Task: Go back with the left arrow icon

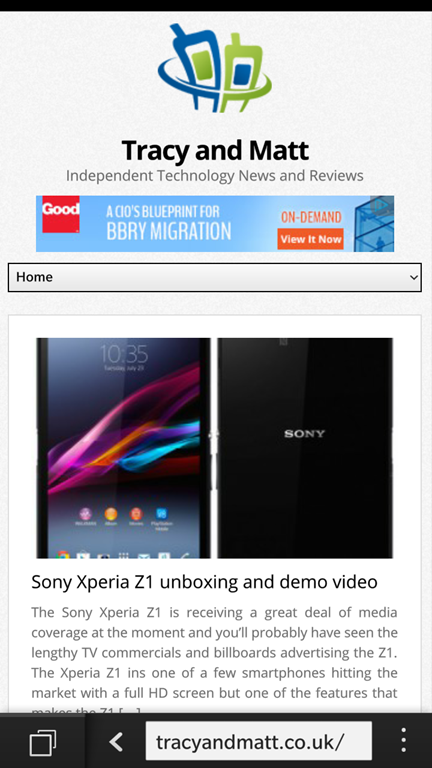Action: tap(116, 742)
